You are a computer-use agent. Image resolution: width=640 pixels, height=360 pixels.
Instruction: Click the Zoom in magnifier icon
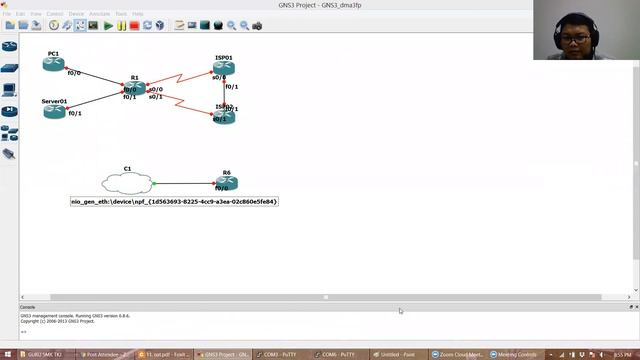click(231, 26)
